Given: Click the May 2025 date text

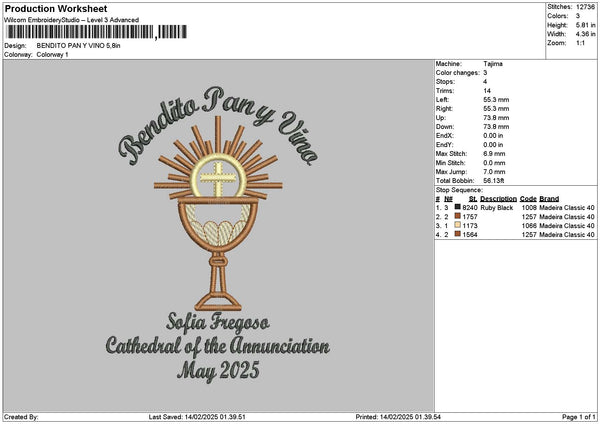Looking at the screenshot, I should pyautogui.click(x=218, y=371).
